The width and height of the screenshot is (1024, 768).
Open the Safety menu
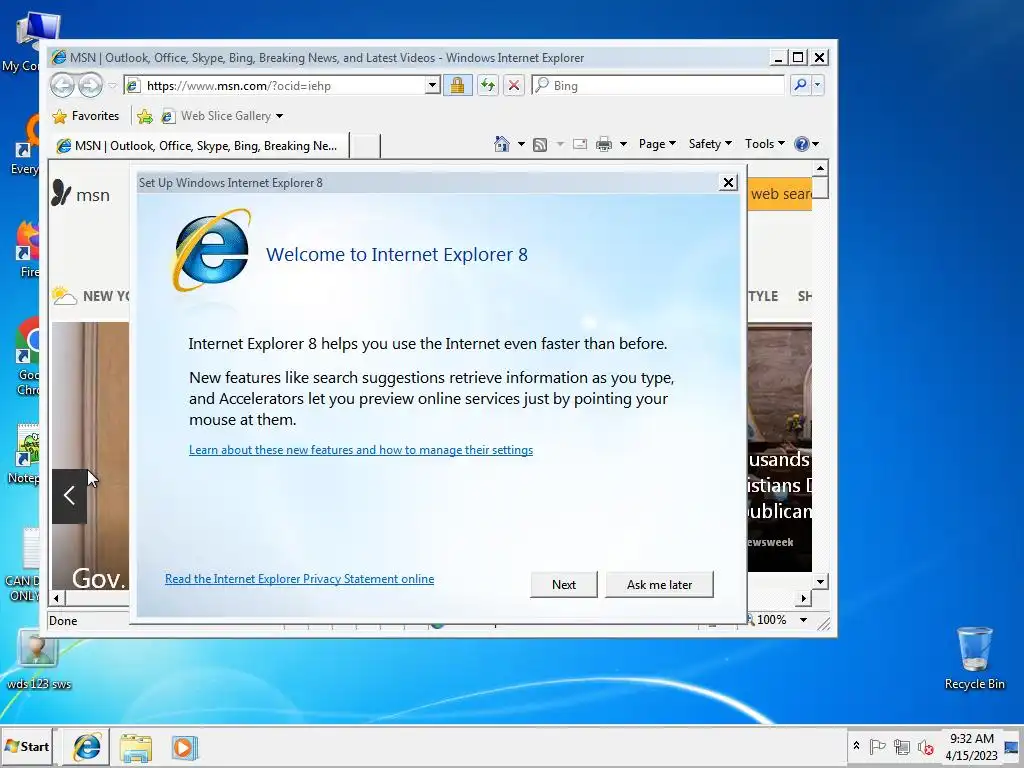point(710,144)
